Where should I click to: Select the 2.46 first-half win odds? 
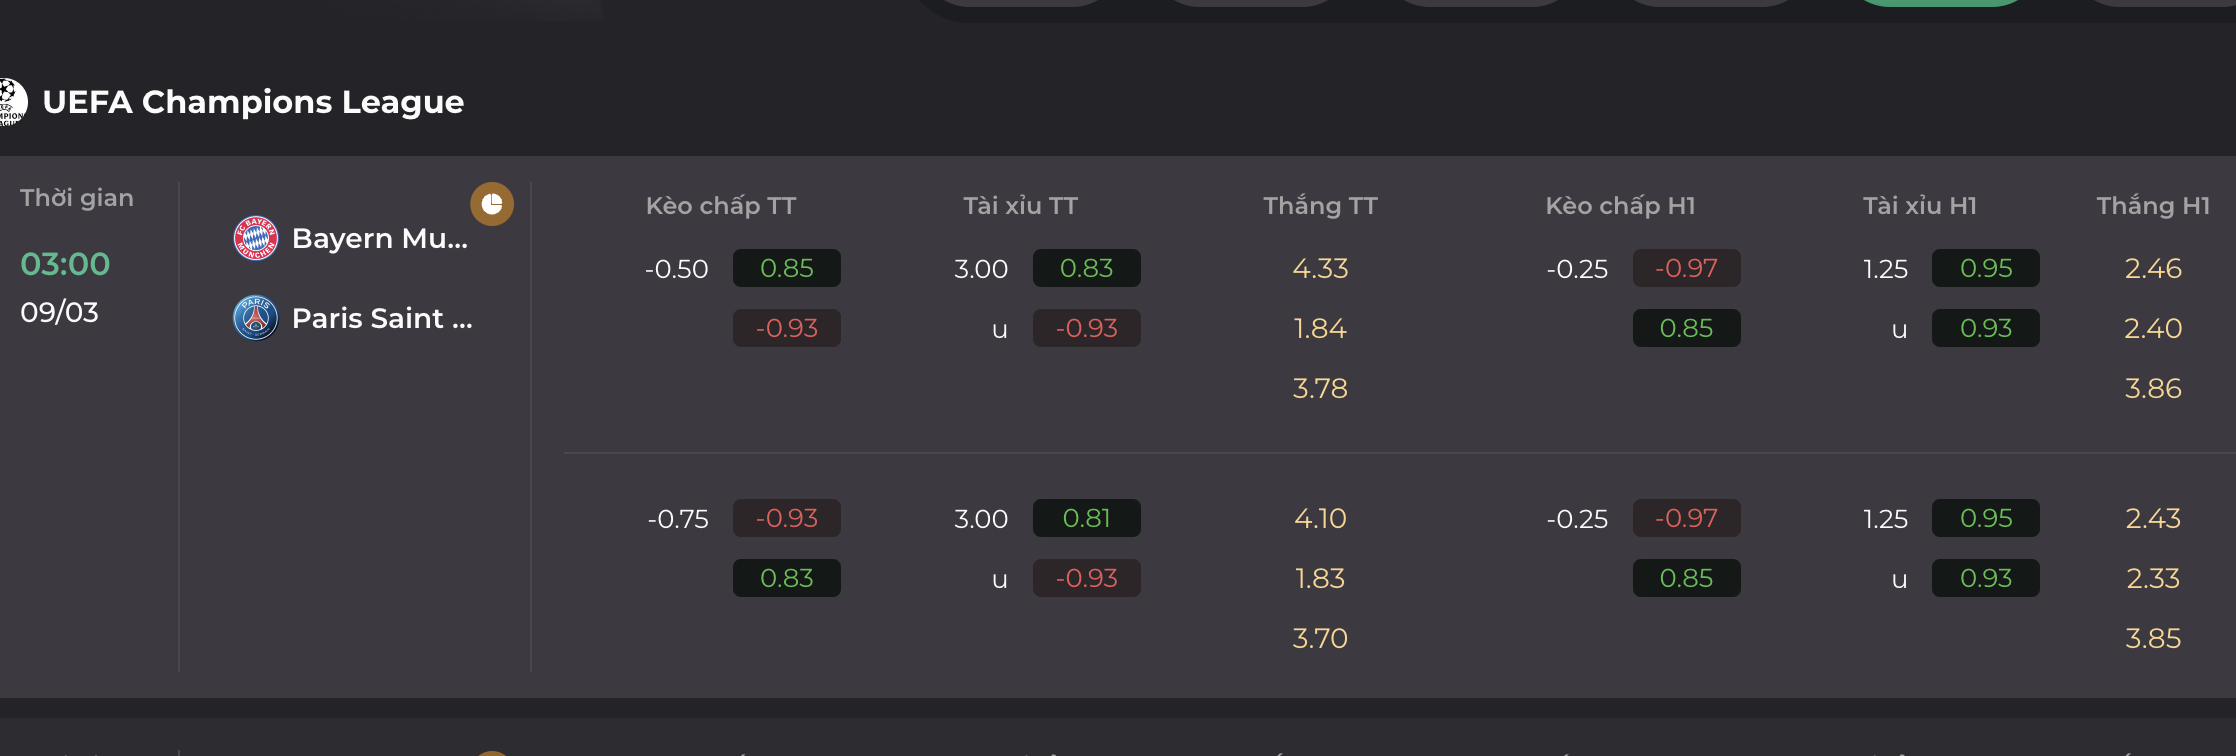pos(2153,268)
